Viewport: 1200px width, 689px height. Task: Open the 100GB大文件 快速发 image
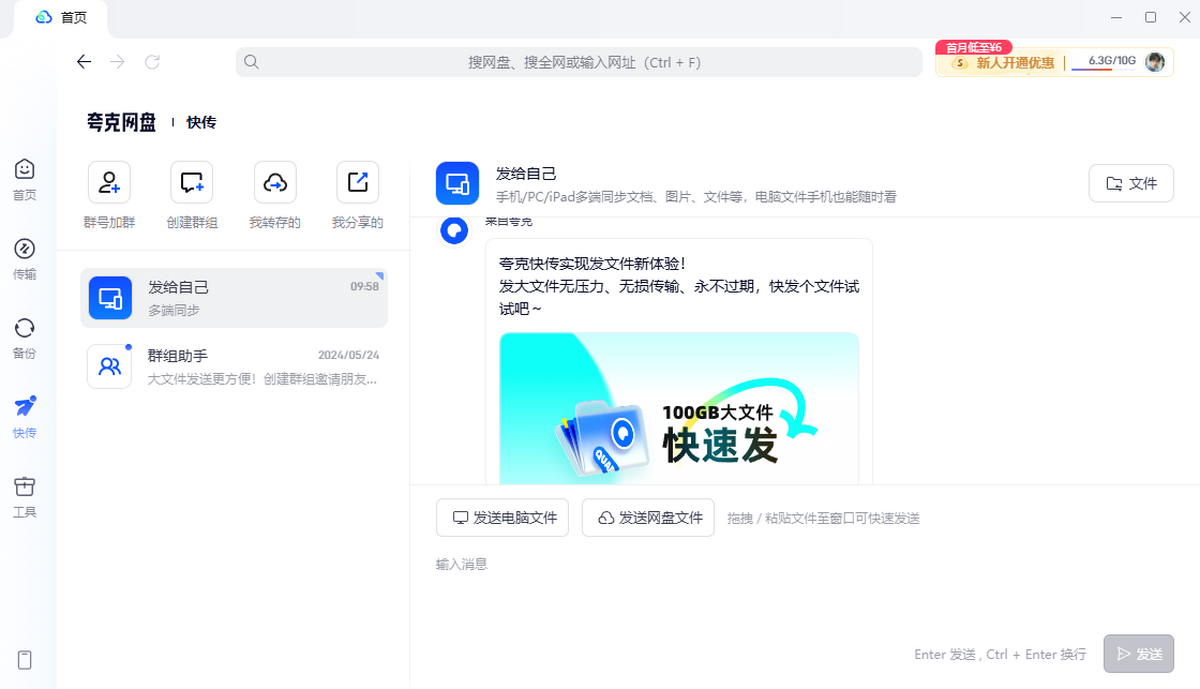[x=679, y=409]
